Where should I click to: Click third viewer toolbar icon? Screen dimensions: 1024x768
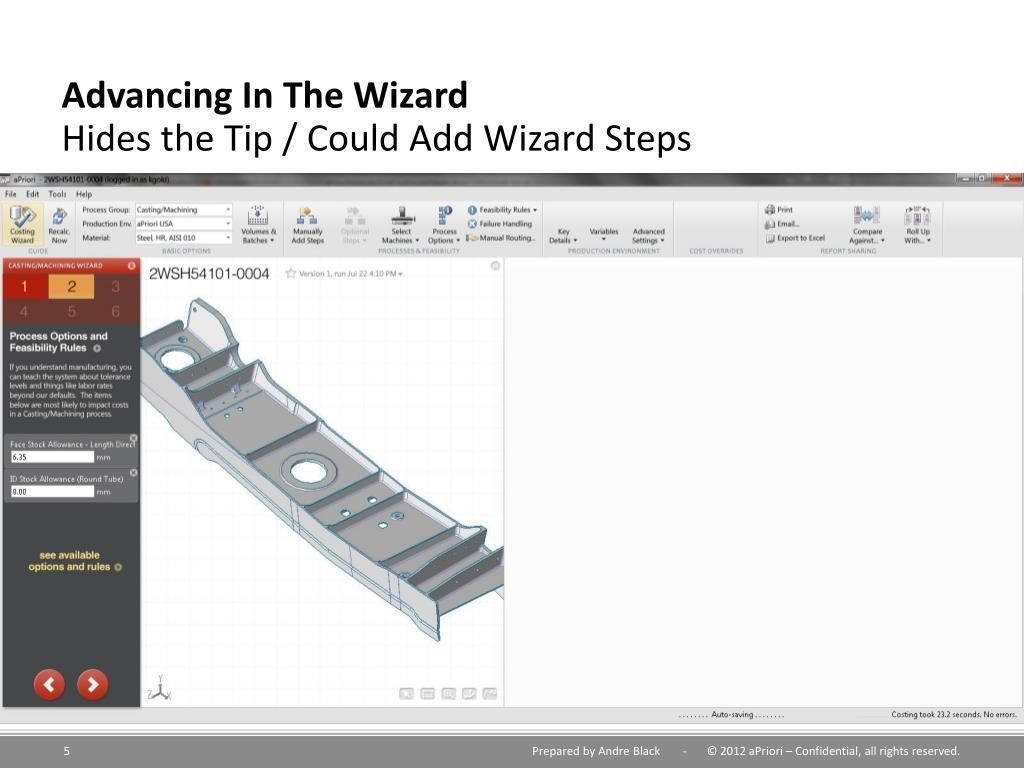point(448,694)
